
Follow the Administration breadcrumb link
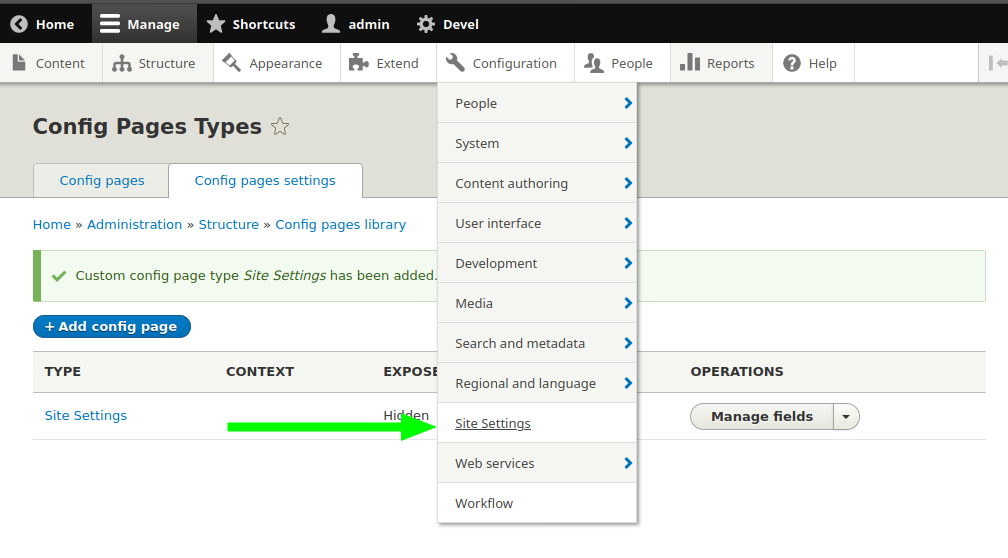[x=134, y=224]
